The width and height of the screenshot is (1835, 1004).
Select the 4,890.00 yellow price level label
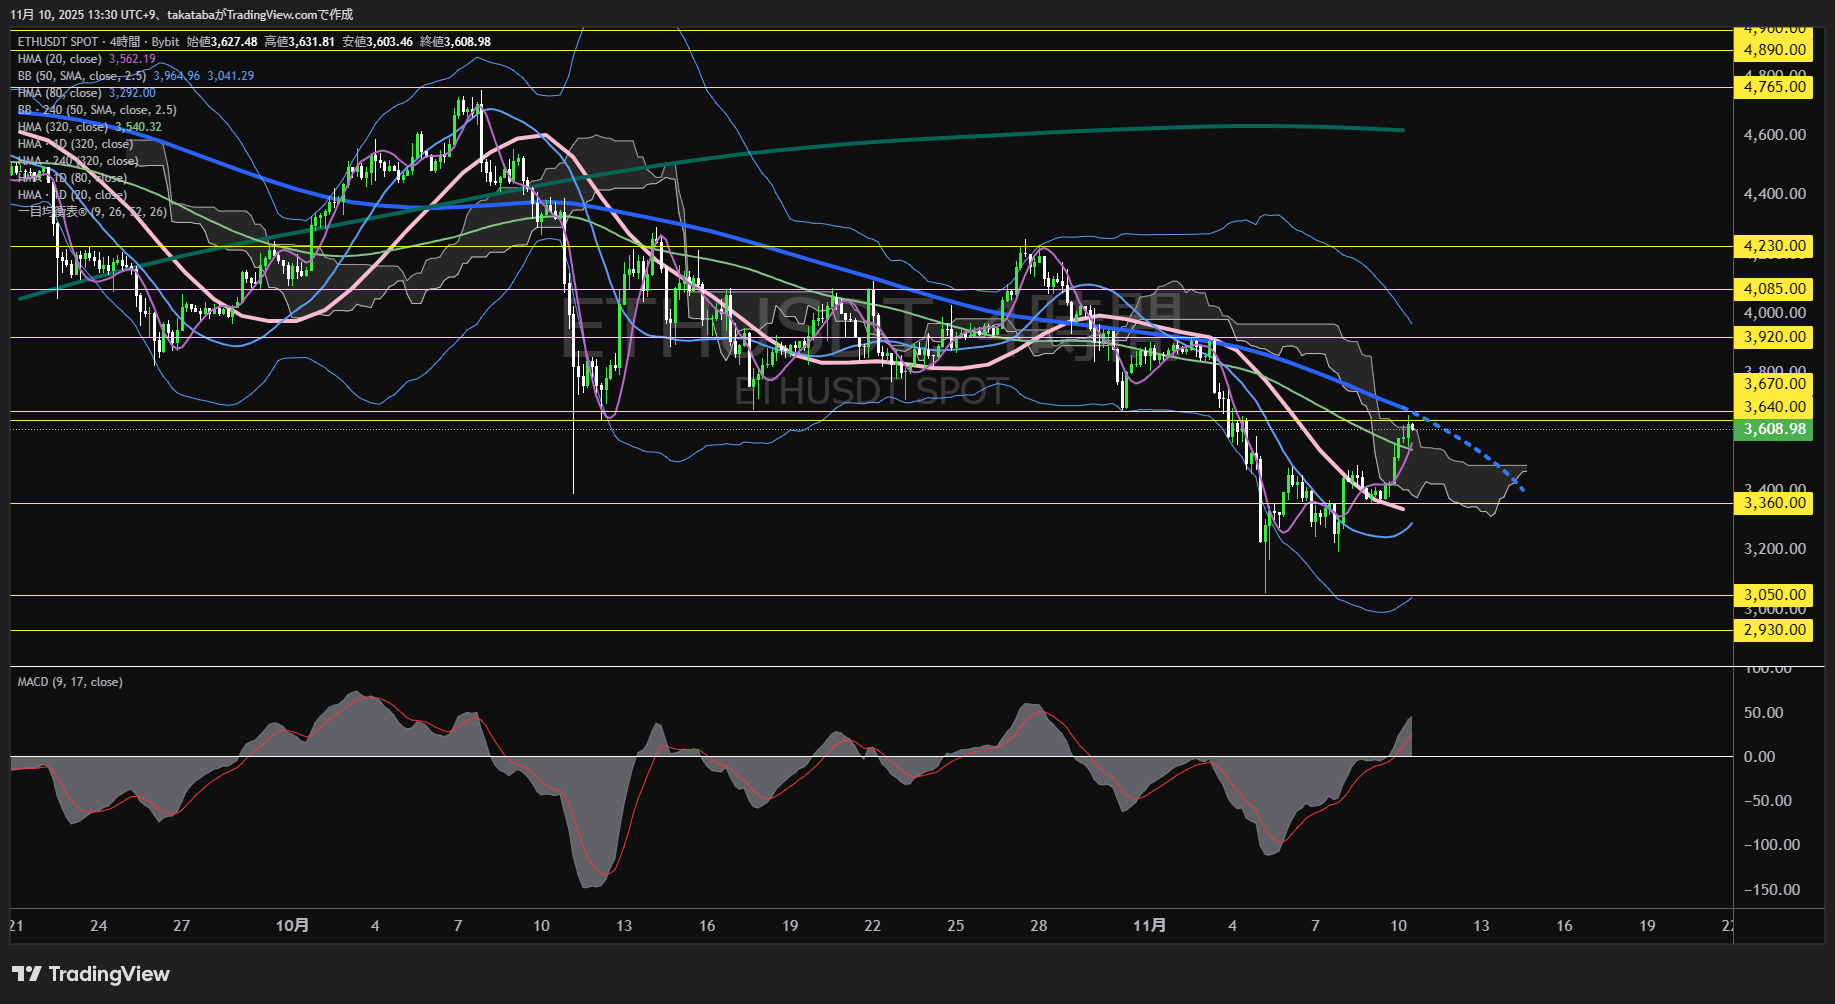click(x=1775, y=50)
